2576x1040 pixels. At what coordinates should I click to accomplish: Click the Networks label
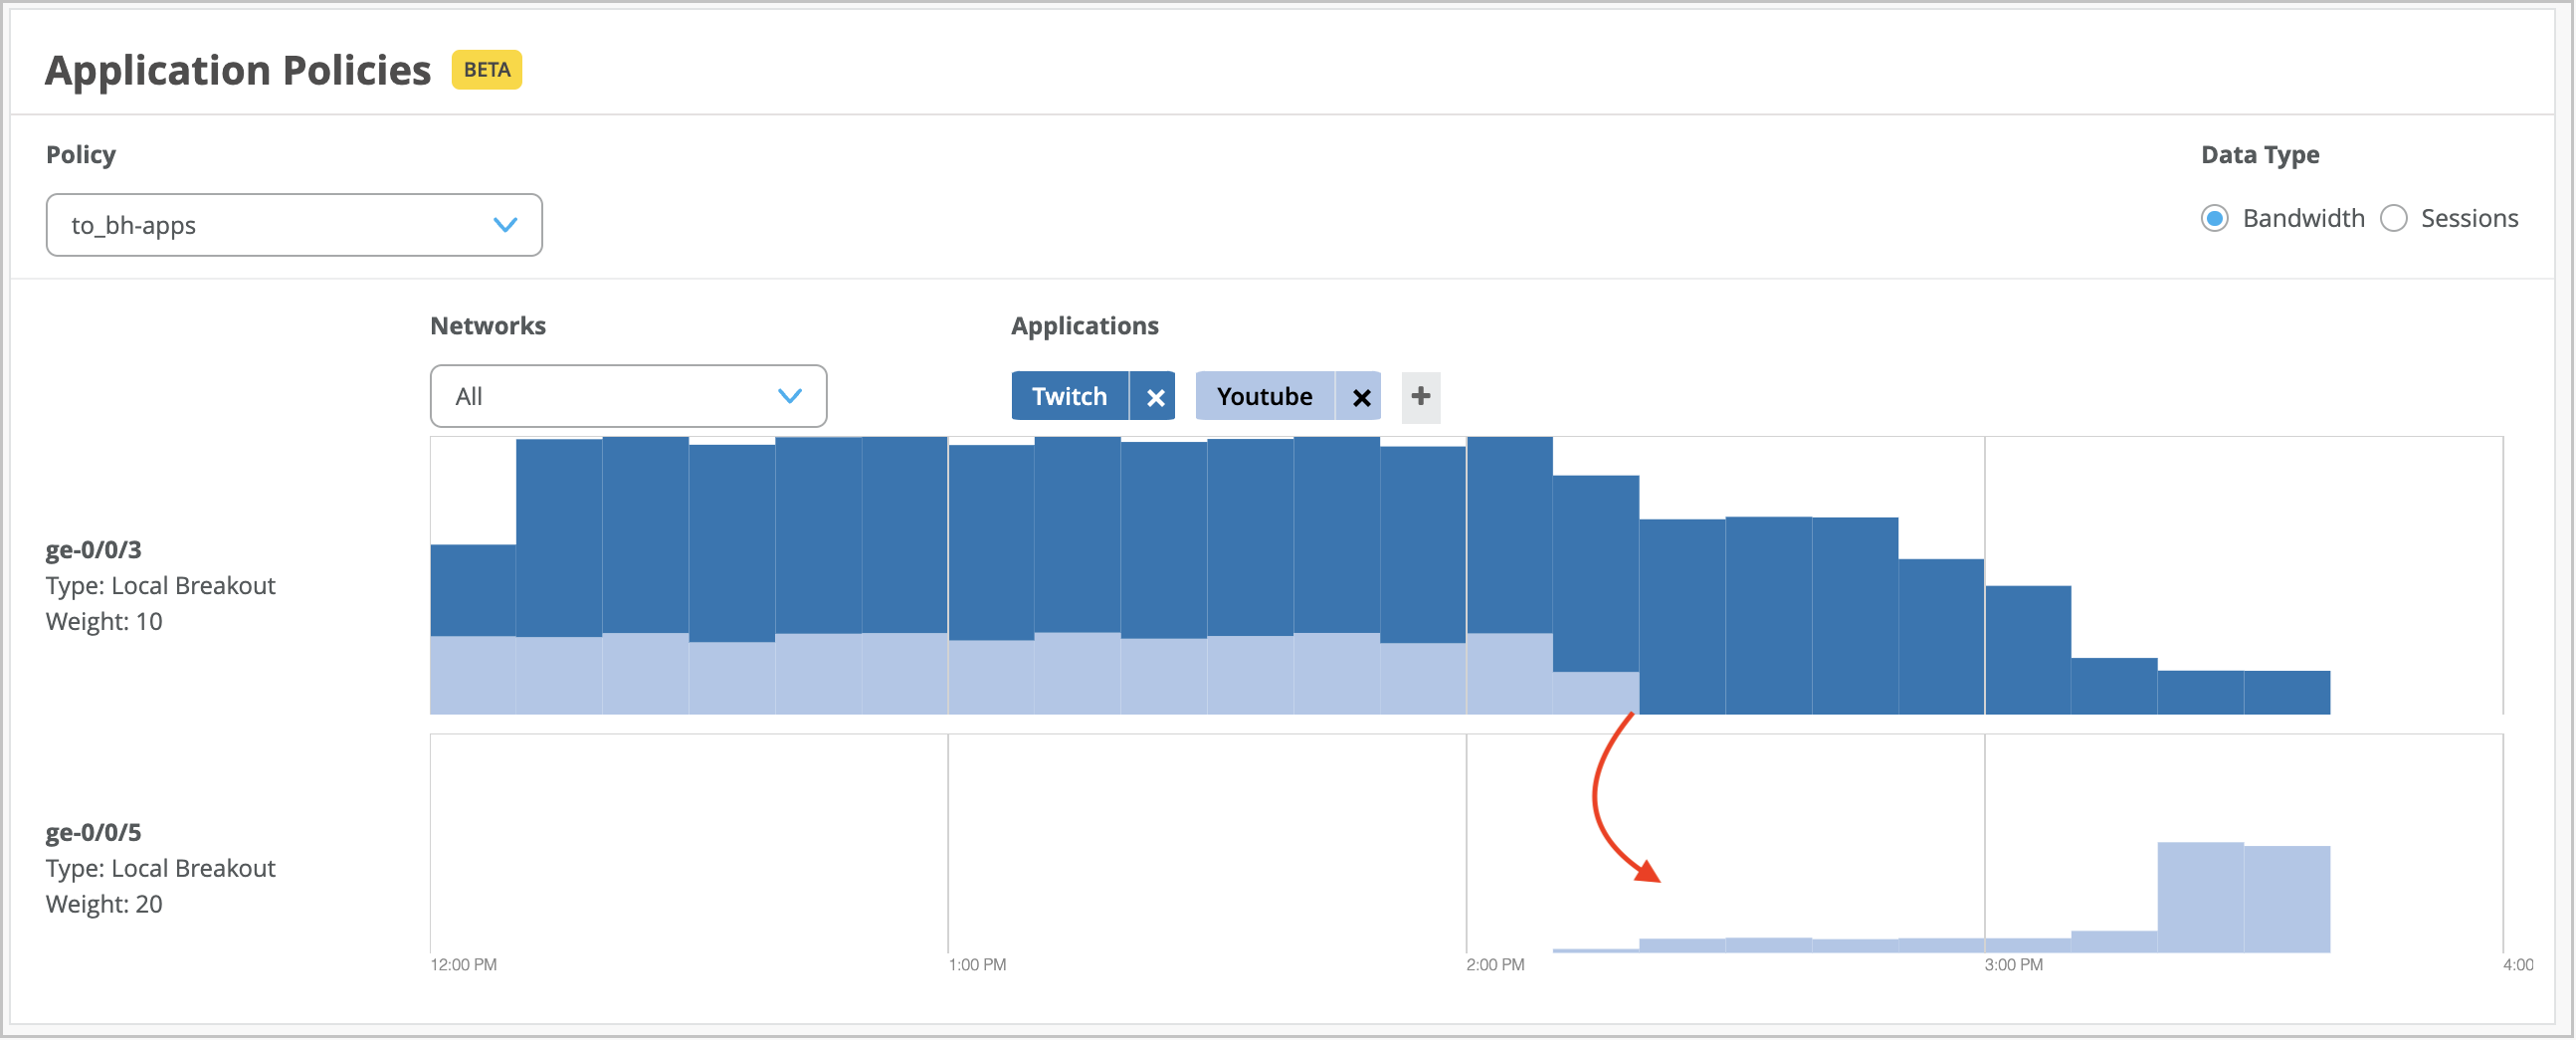488,326
